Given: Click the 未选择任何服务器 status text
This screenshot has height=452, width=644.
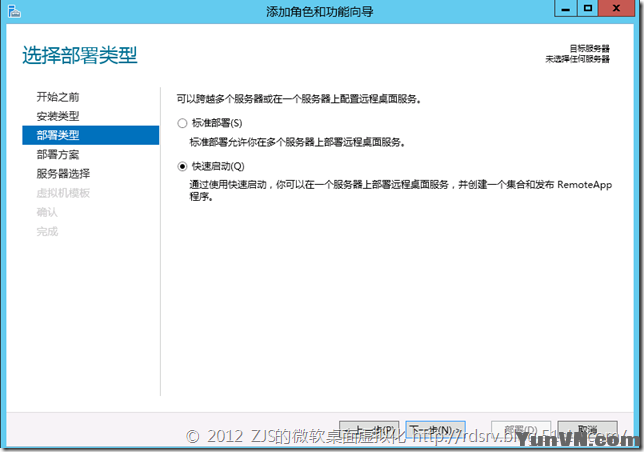Looking at the screenshot, I should (x=577, y=59).
